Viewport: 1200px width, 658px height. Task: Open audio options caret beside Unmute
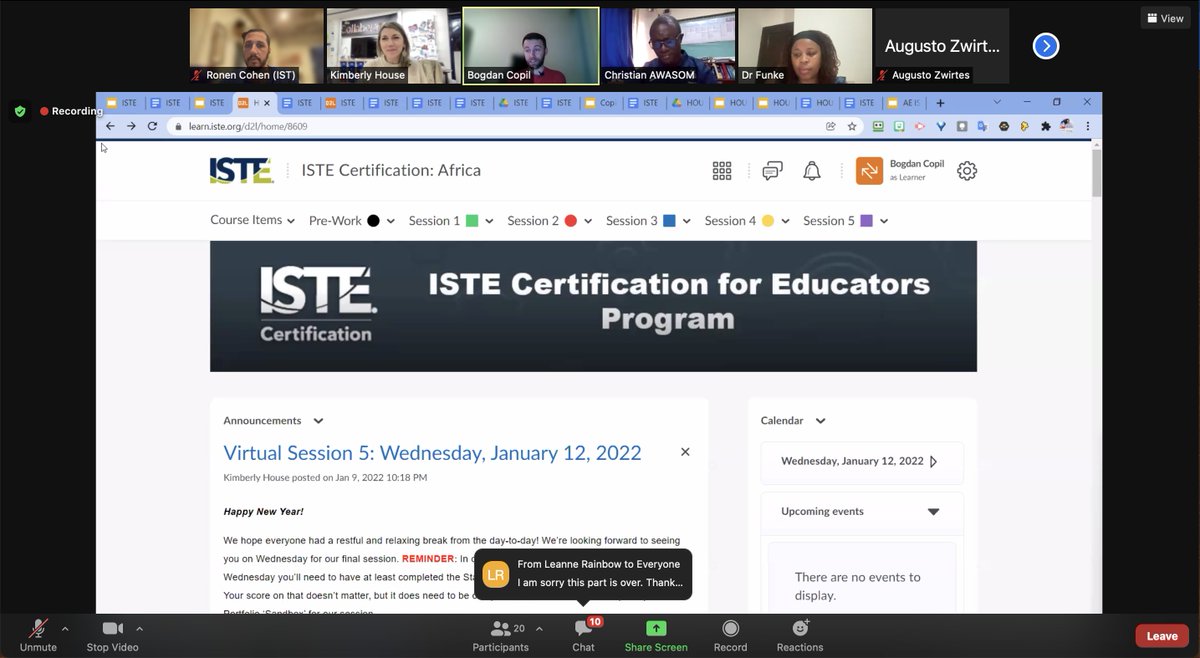(x=65, y=629)
